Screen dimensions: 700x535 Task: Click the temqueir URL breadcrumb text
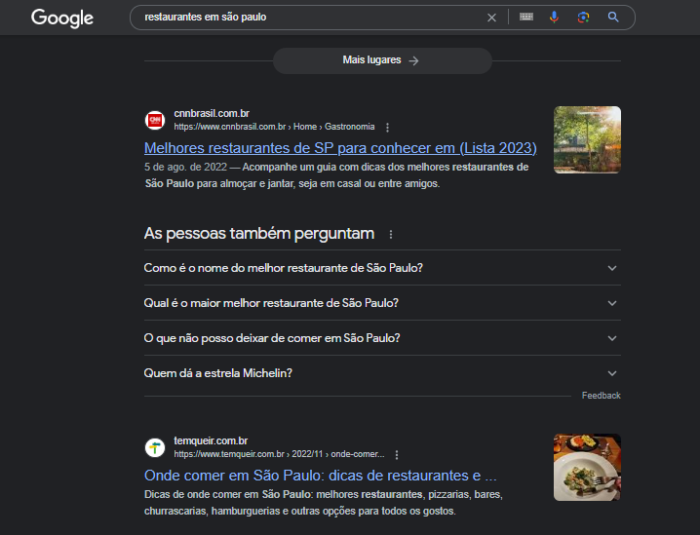[x=279, y=454]
